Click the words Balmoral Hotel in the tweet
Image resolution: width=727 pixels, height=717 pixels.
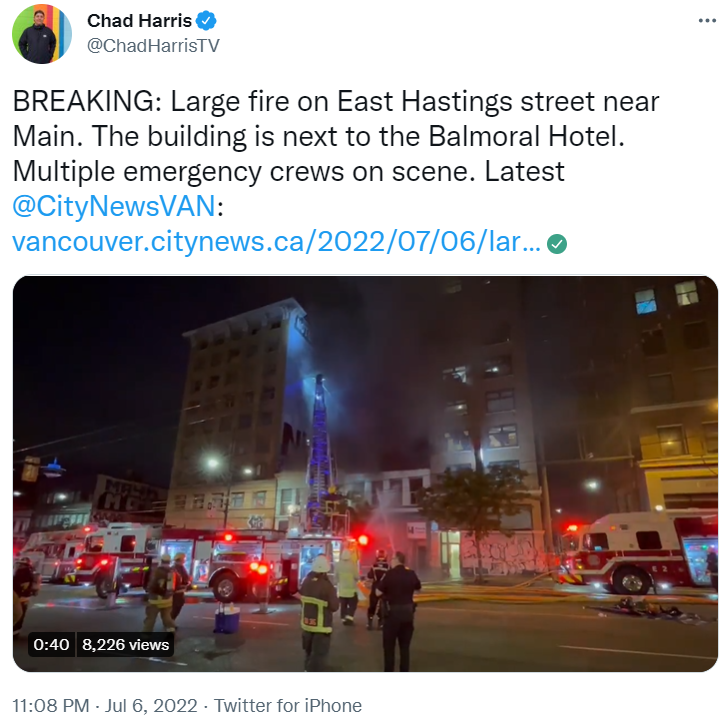point(526,136)
